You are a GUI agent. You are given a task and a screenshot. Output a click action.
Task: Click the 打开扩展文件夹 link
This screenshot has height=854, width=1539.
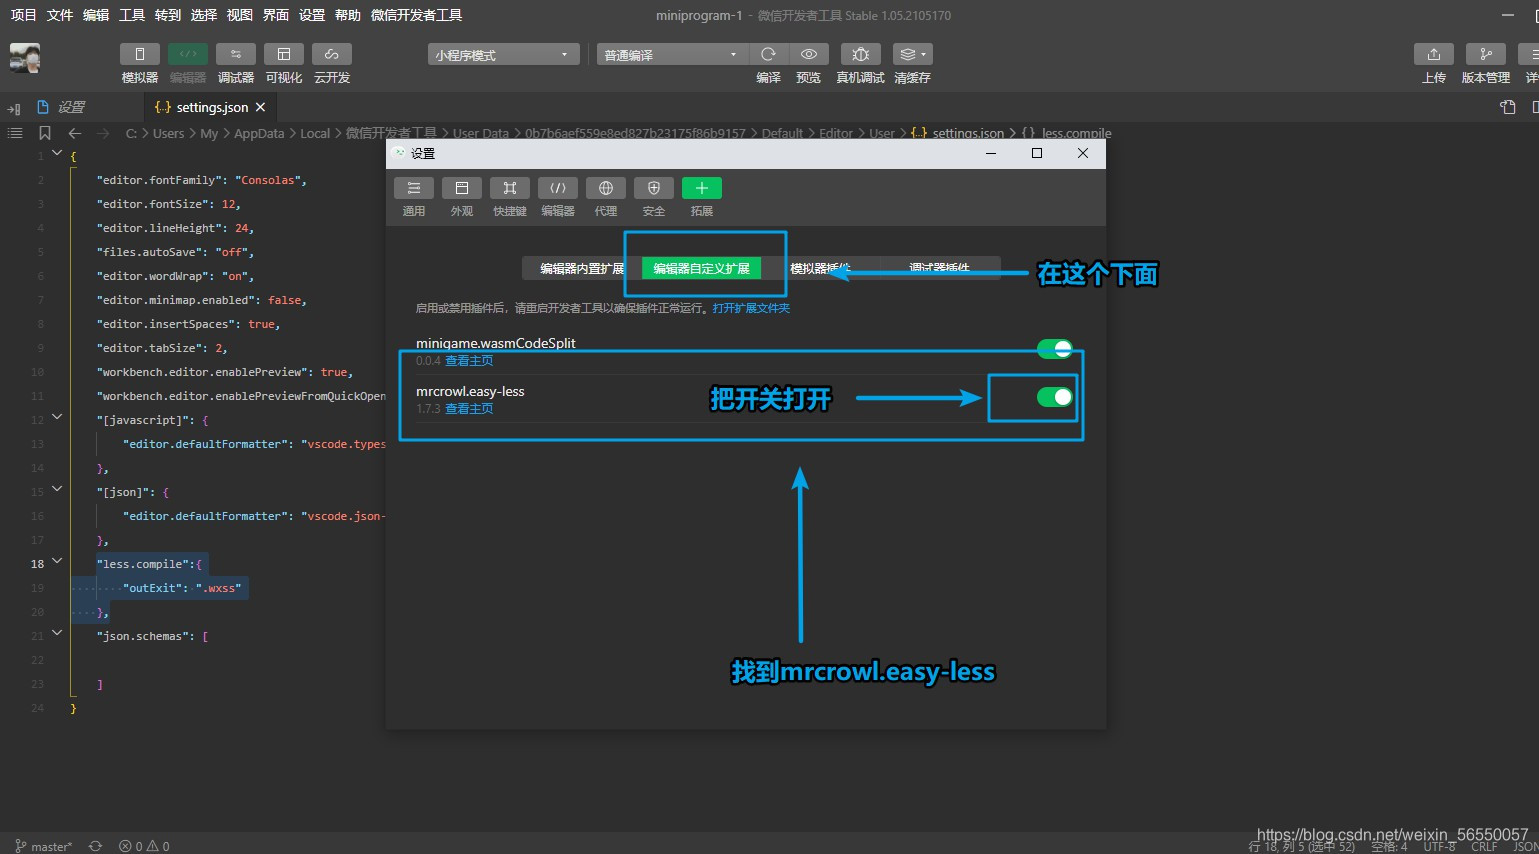pyautogui.click(x=751, y=308)
